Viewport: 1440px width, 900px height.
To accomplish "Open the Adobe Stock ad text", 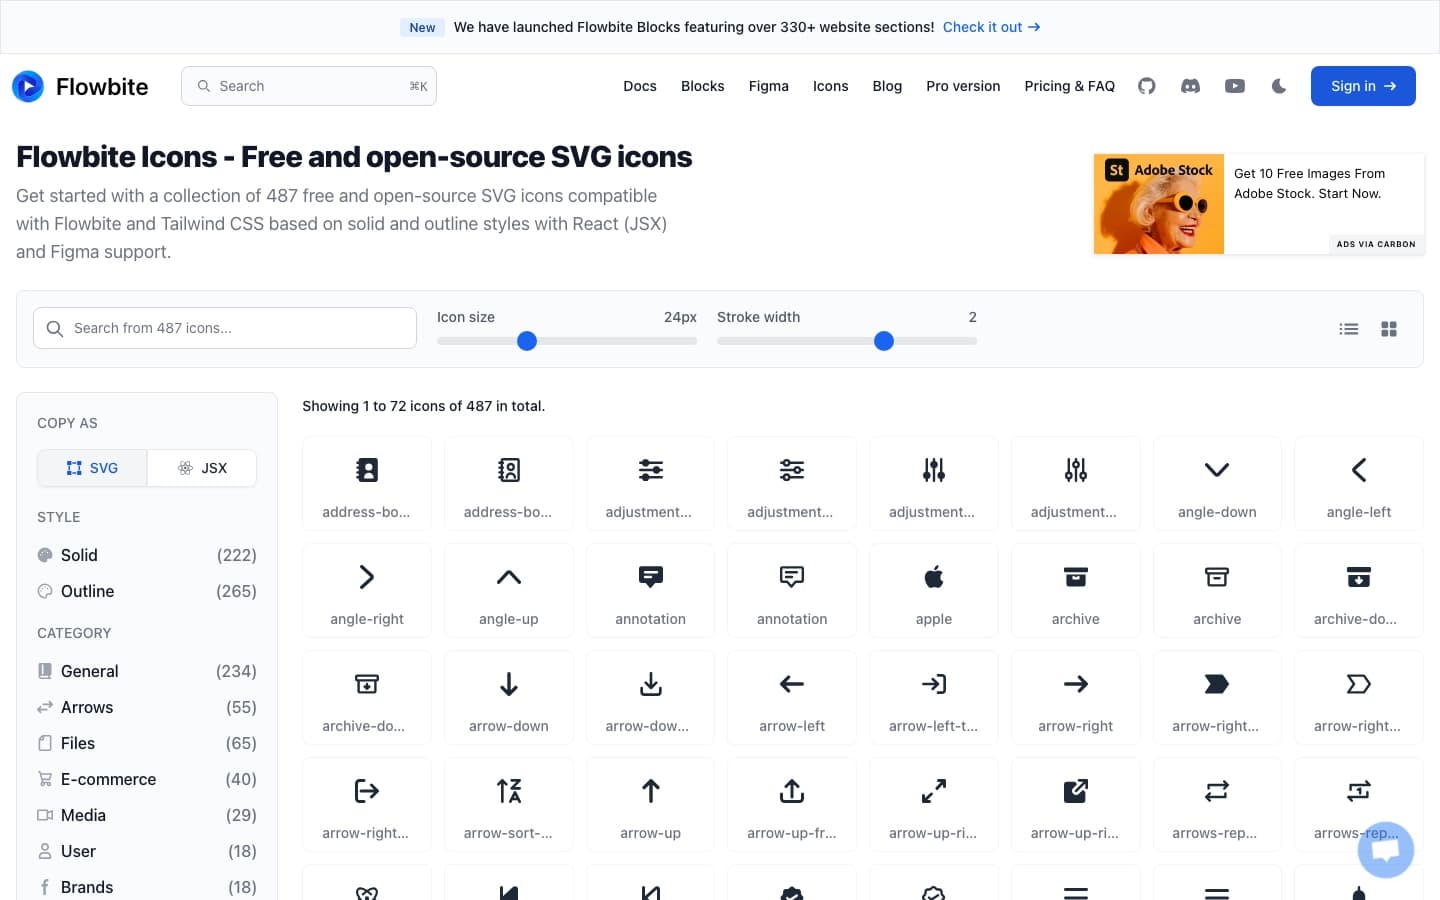I will (1309, 184).
